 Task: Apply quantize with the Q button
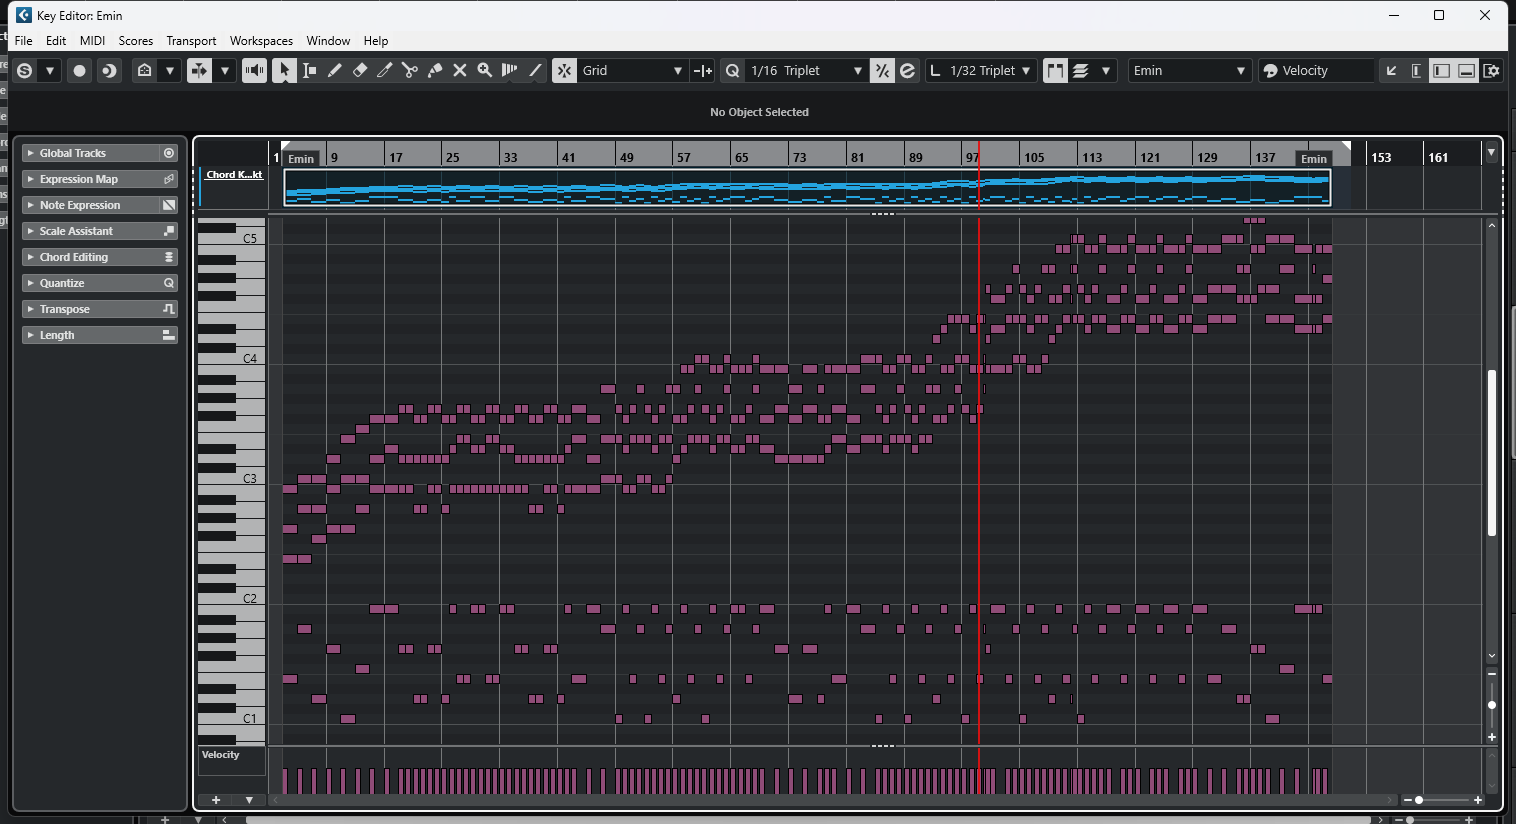click(x=732, y=70)
